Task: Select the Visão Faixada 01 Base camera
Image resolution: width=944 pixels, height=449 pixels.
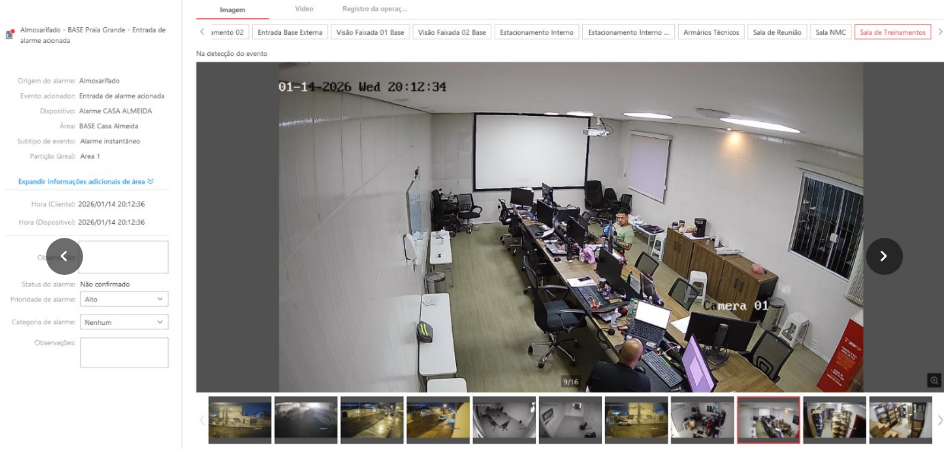Action: pos(369,33)
